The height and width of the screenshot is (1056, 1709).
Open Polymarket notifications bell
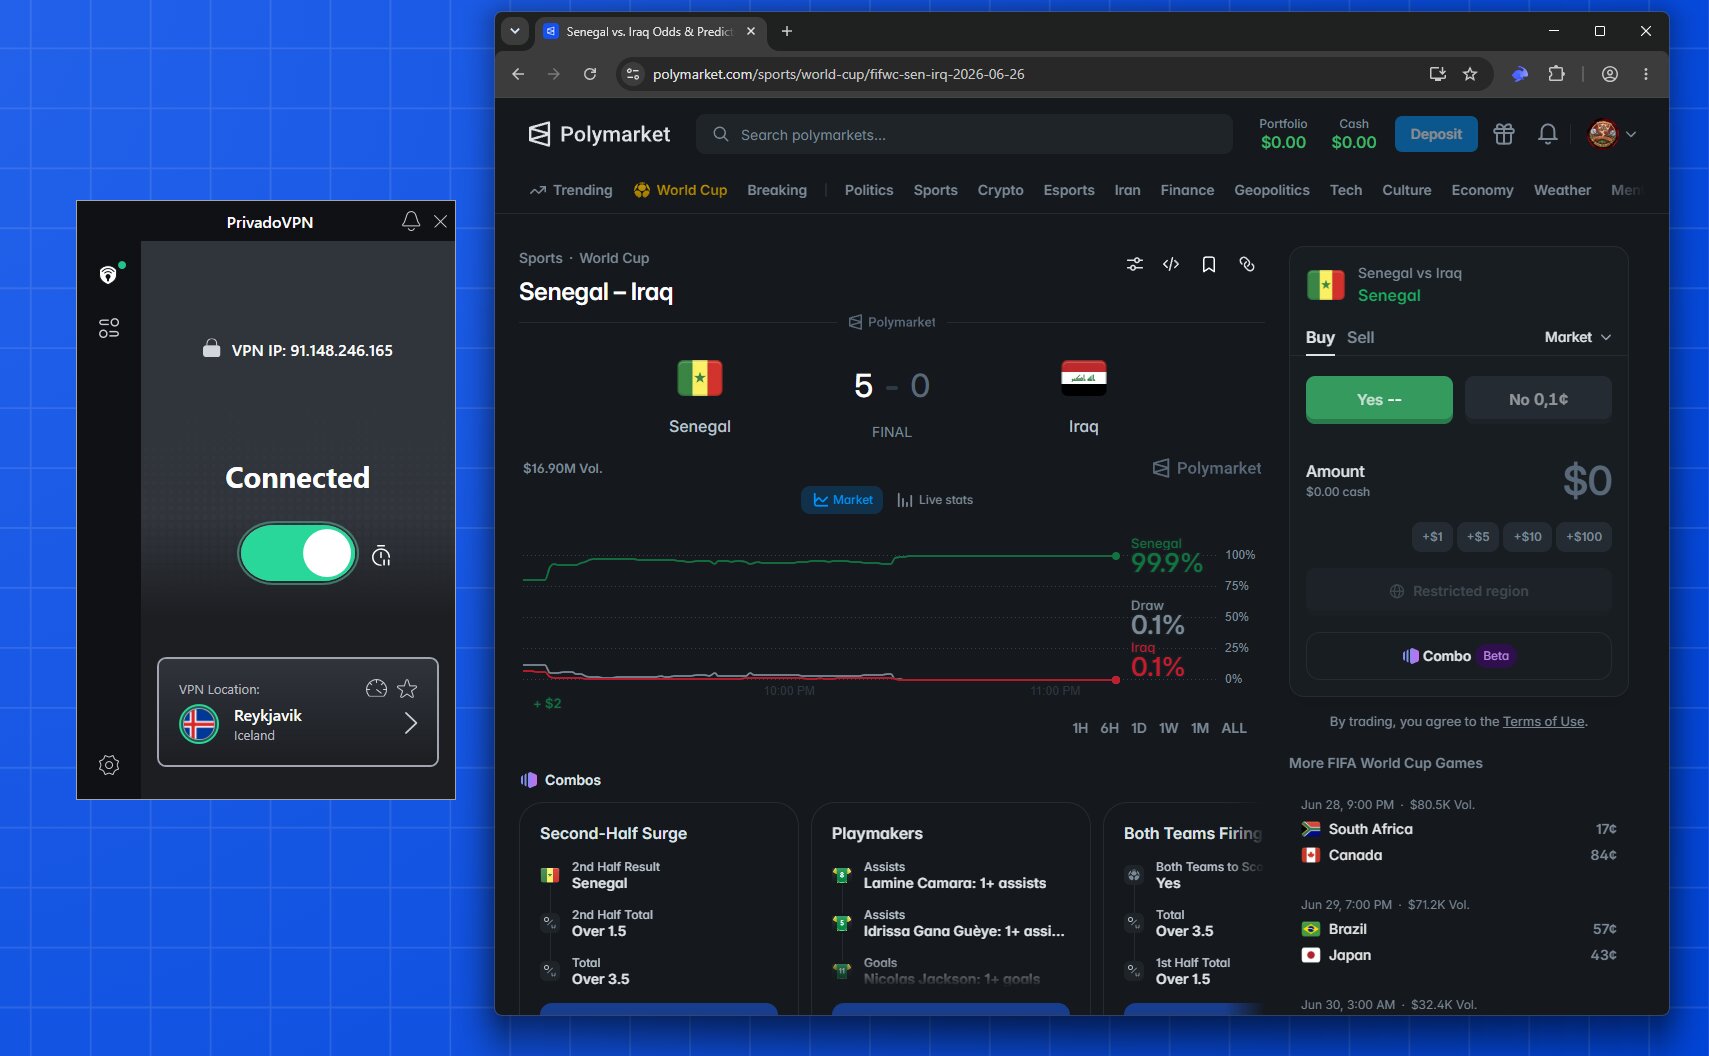[x=1548, y=134]
